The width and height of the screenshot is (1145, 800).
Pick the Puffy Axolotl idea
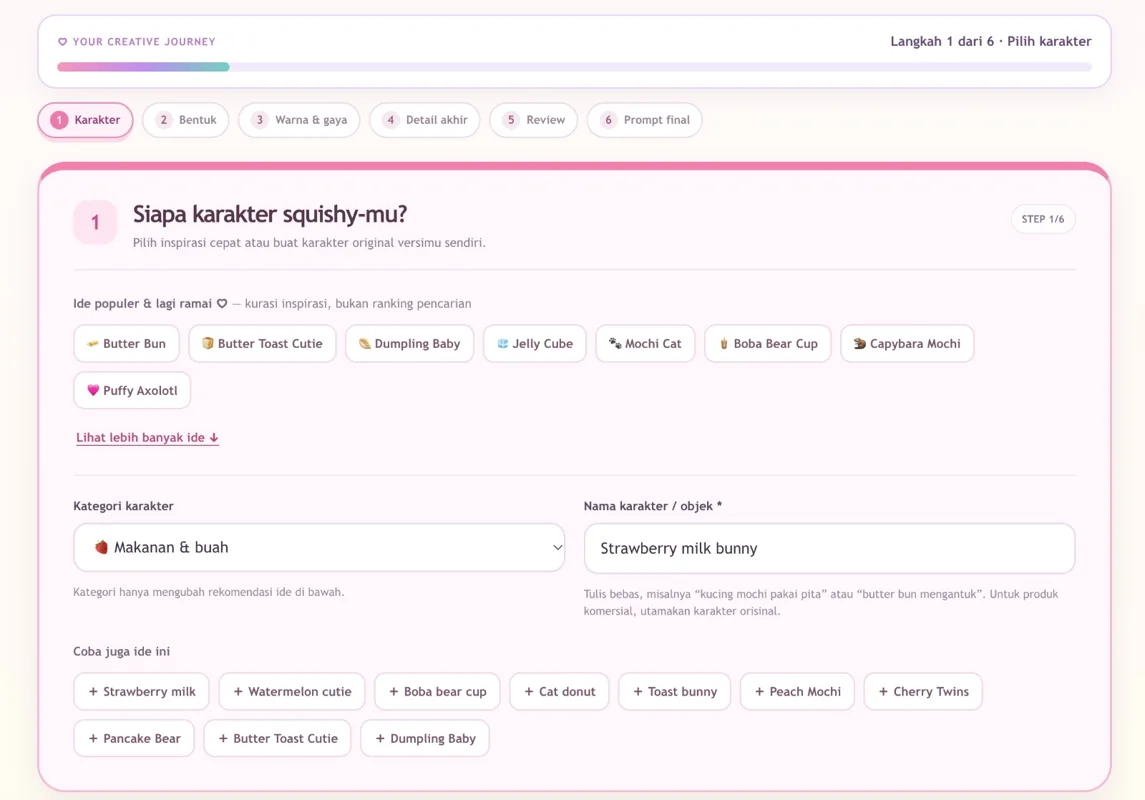point(132,391)
